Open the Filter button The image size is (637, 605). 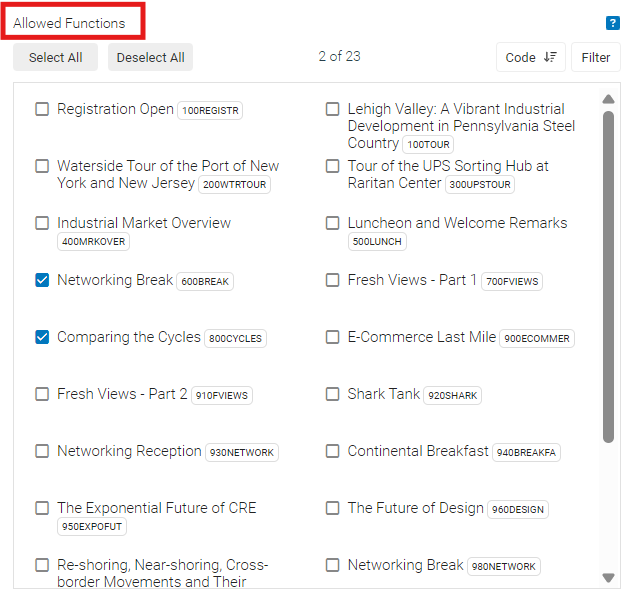(596, 57)
